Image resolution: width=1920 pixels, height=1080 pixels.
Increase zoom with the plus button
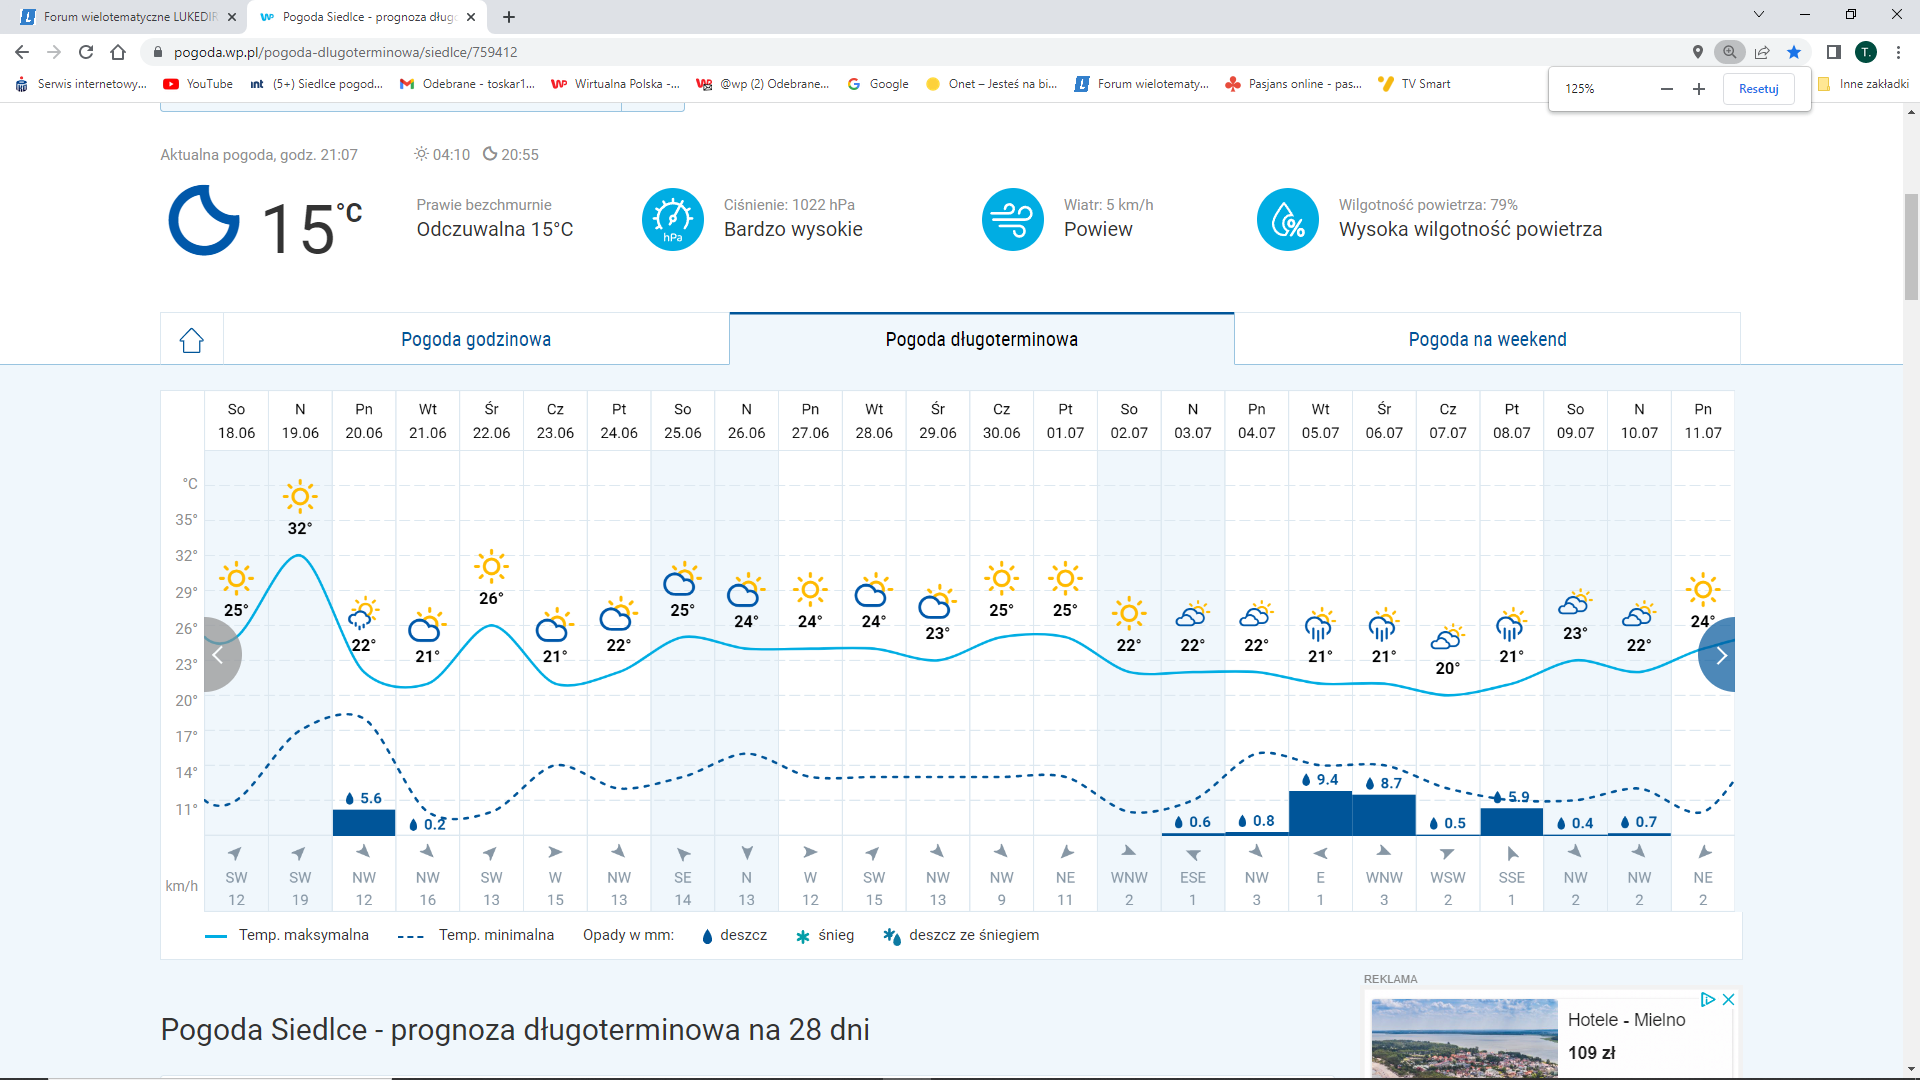pyautogui.click(x=1698, y=89)
